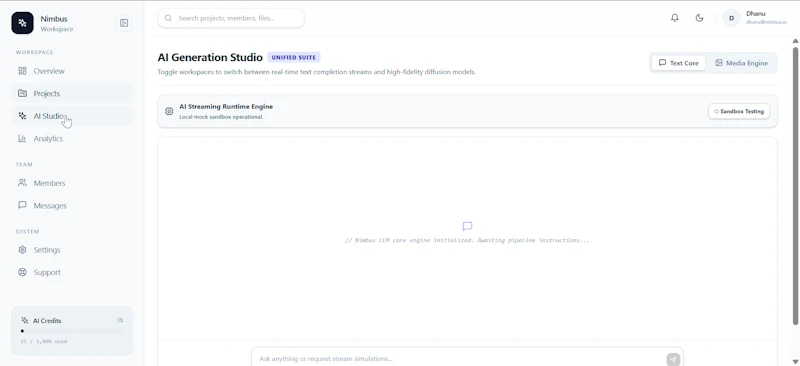Click the Settings gear icon in the sidebar

coord(22,250)
